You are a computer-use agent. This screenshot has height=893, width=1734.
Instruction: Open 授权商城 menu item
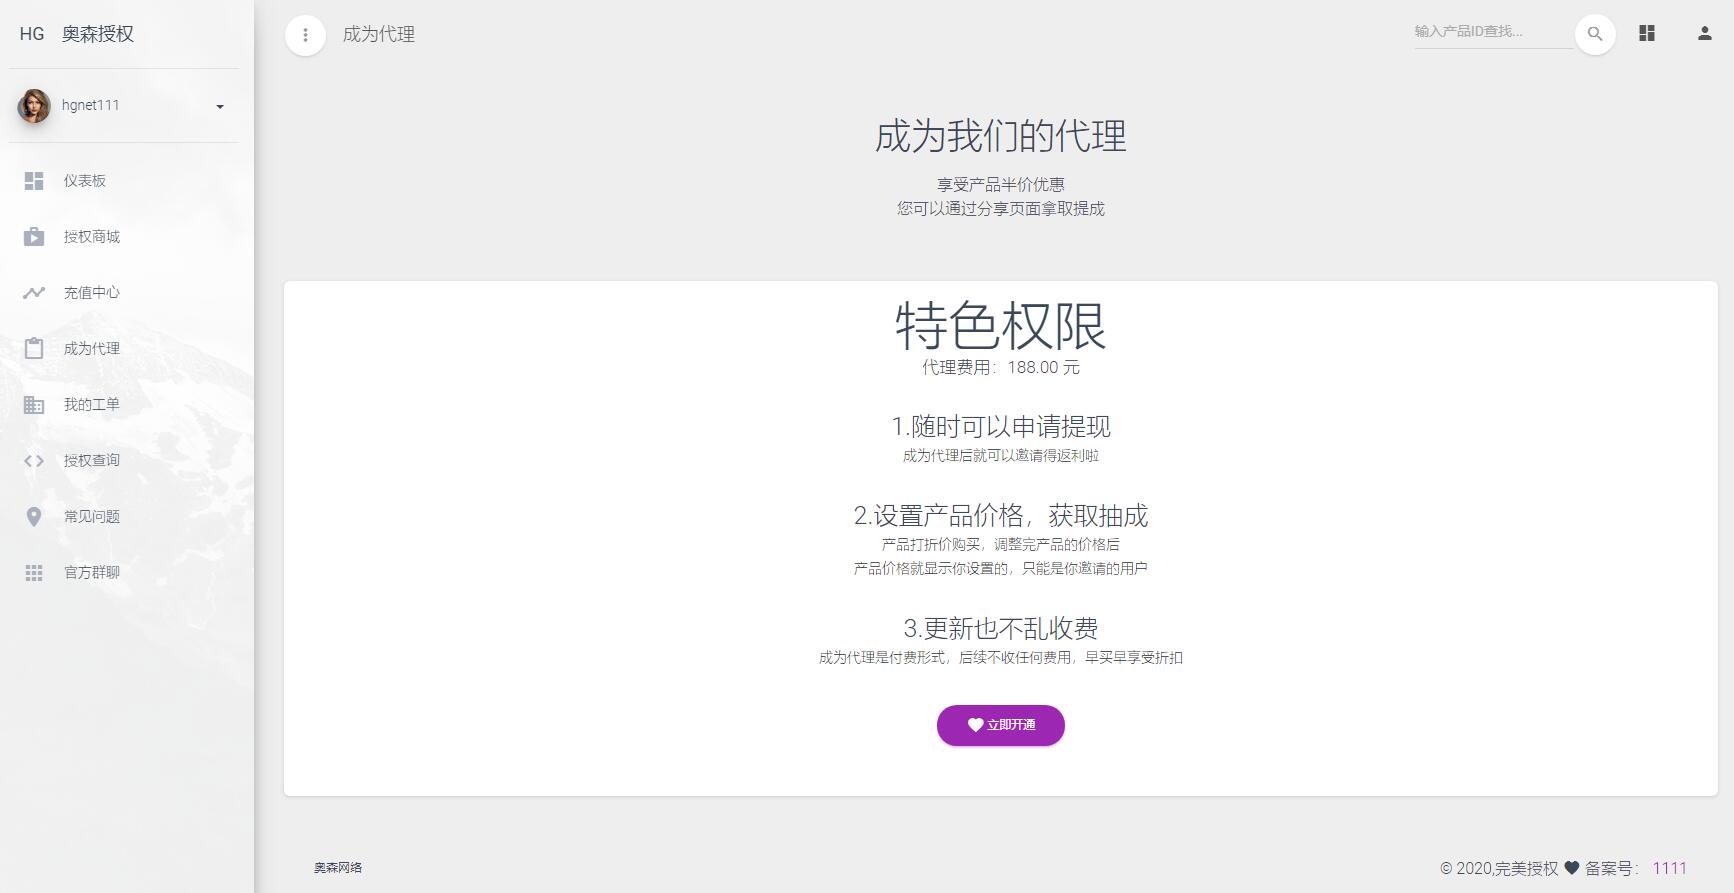coord(92,237)
